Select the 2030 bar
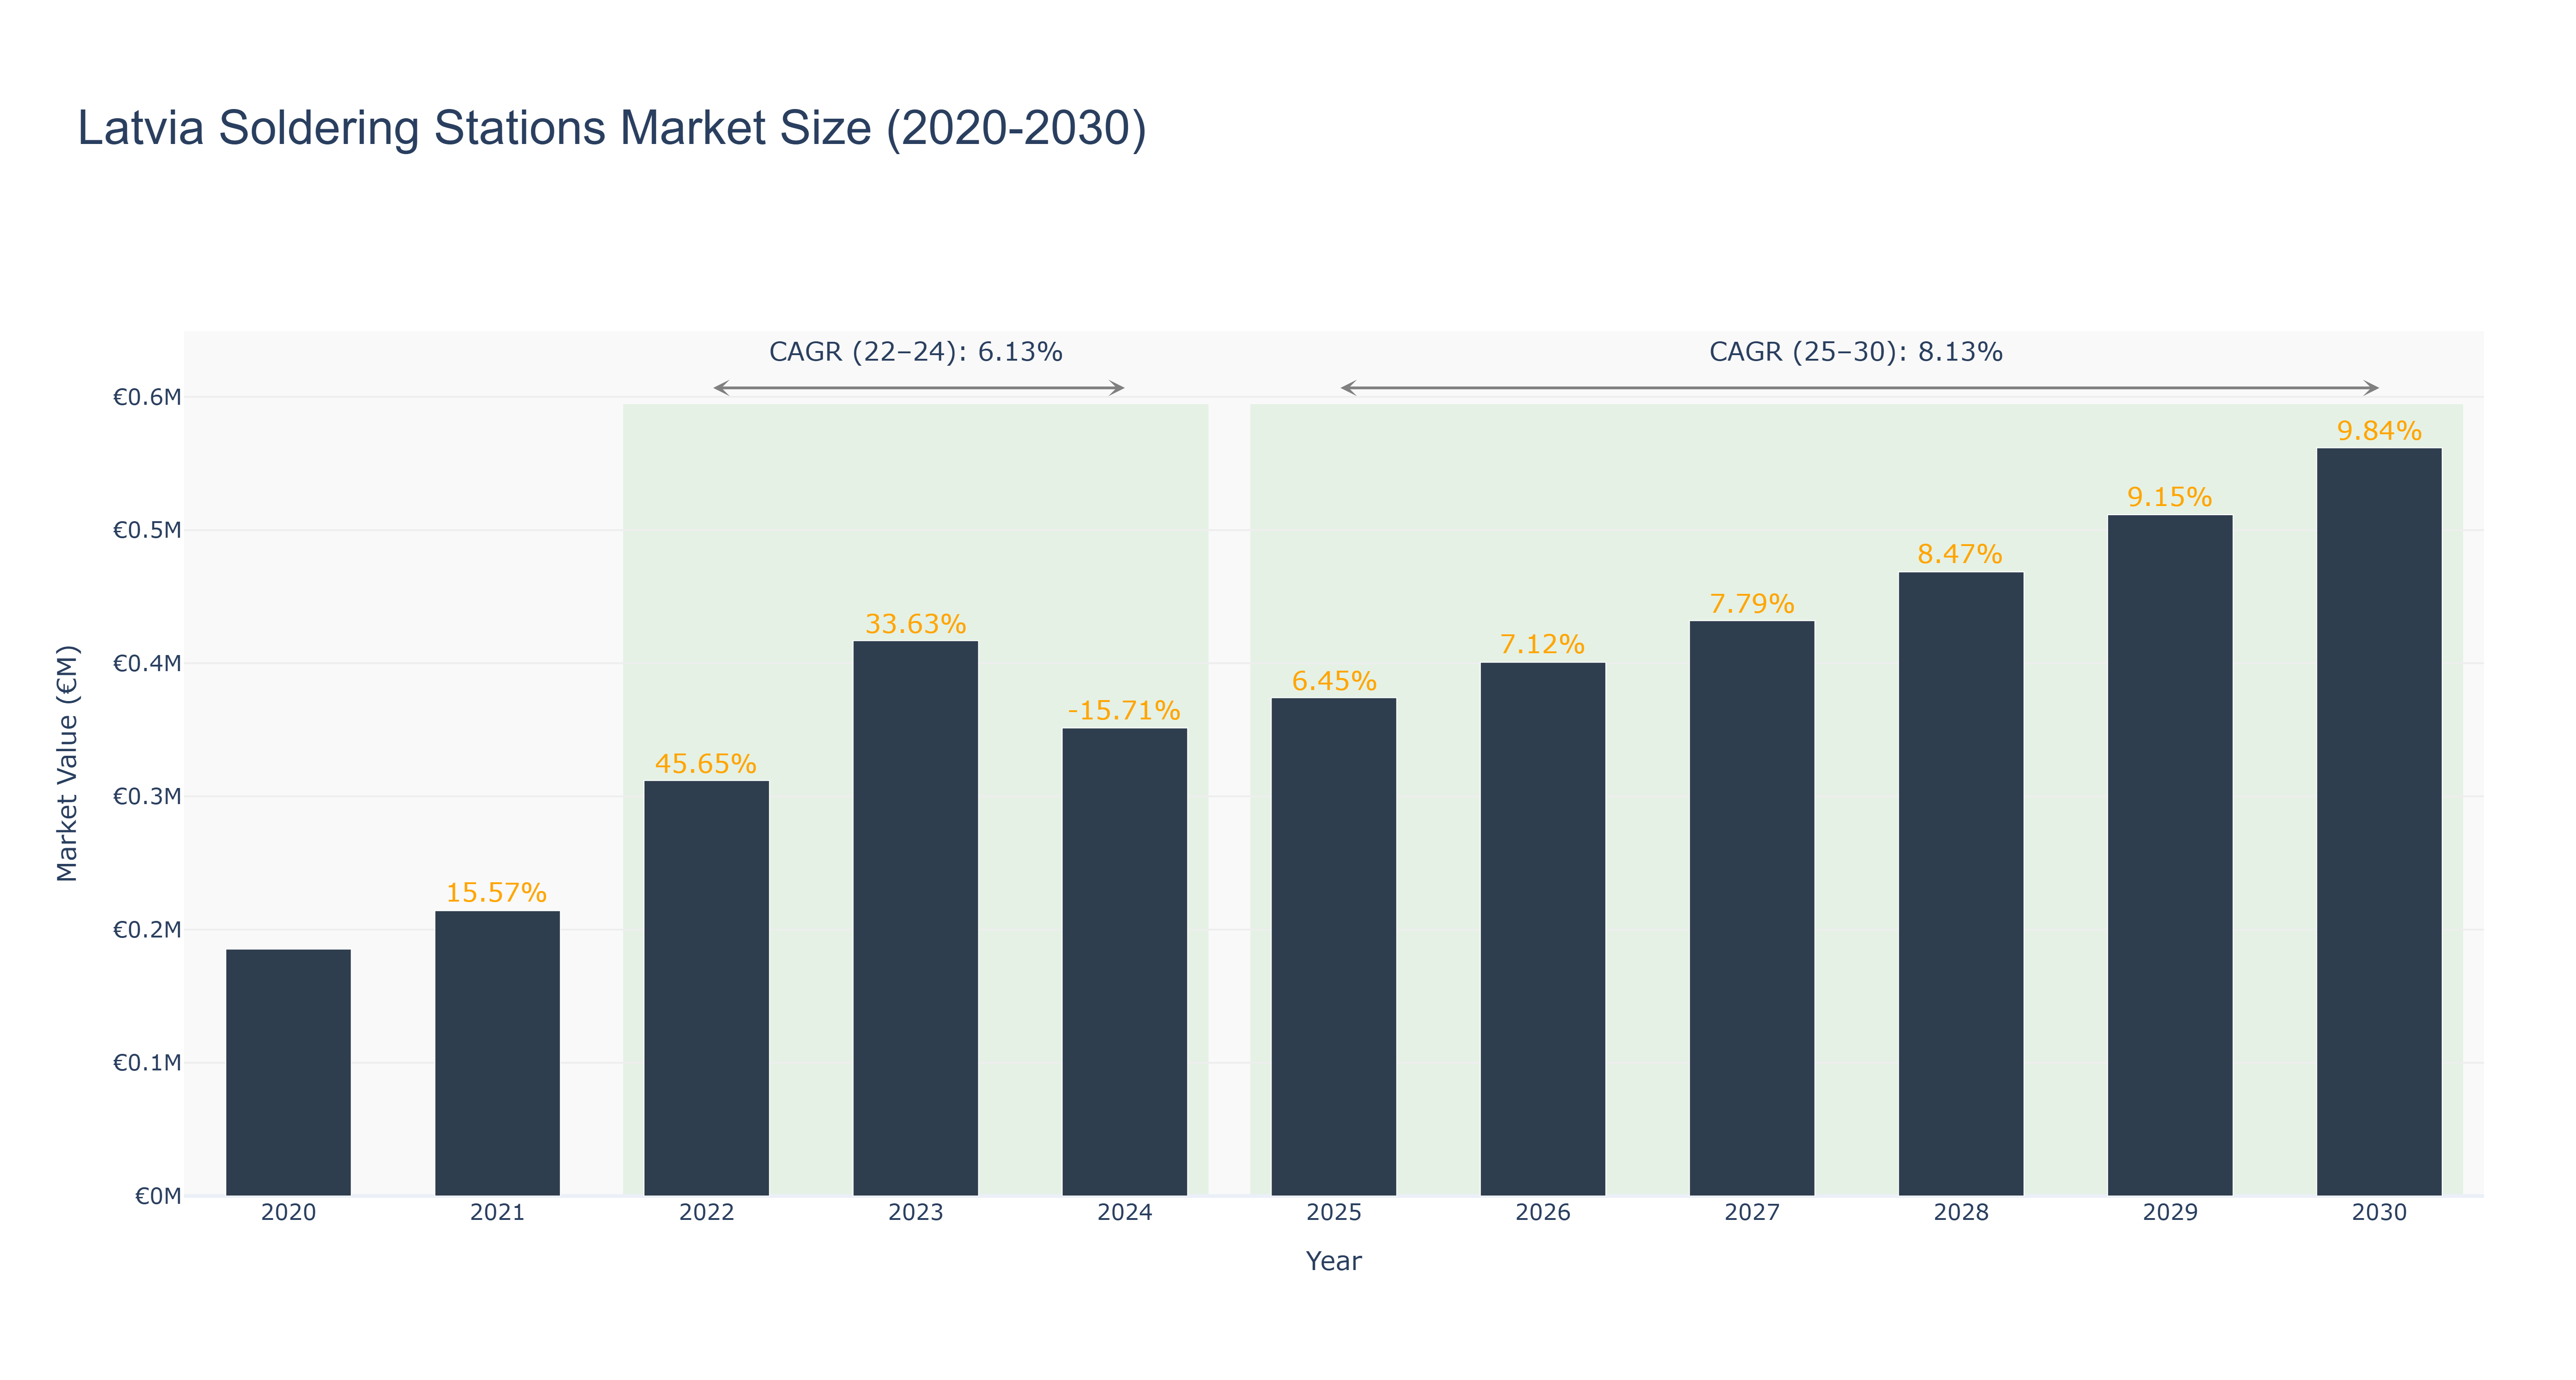Image resolution: width=2576 pixels, height=1380 pixels. pyautogui.click(x=2378, y=822)
